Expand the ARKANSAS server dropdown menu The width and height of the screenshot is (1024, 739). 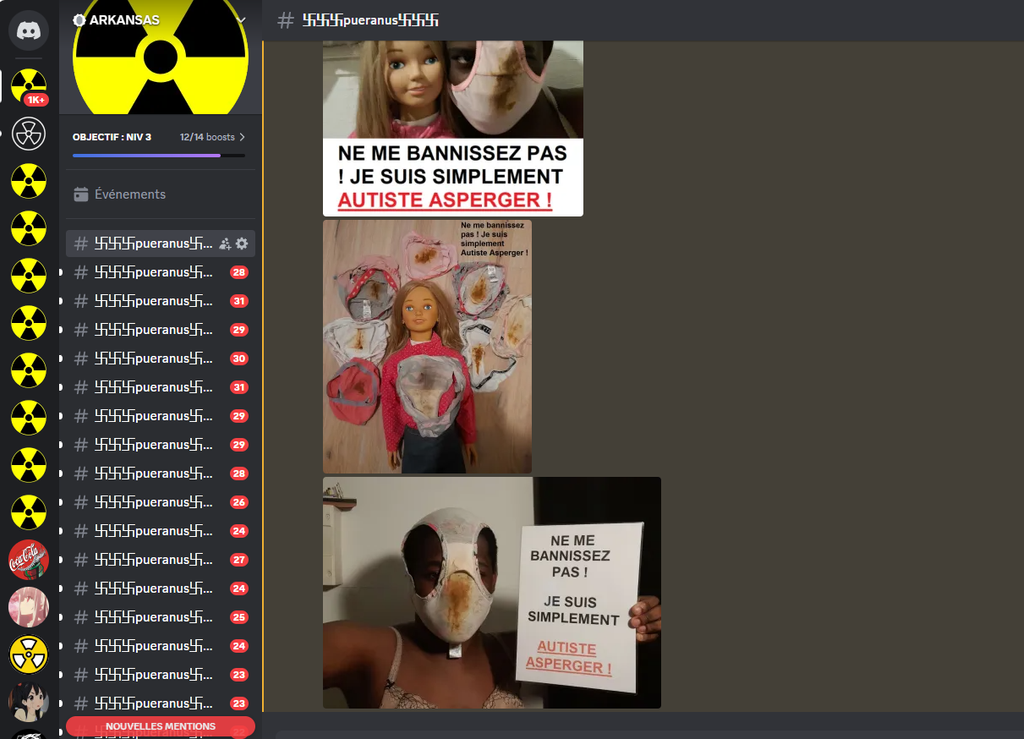pos(241,20)
